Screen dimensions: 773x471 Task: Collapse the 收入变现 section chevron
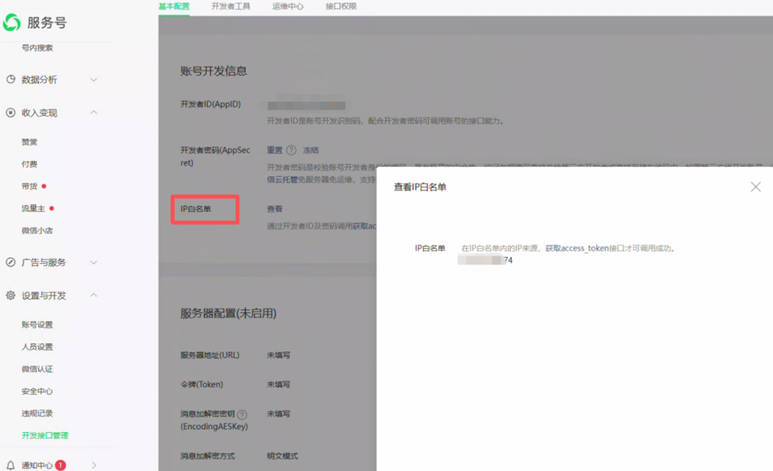pos(94,112)
